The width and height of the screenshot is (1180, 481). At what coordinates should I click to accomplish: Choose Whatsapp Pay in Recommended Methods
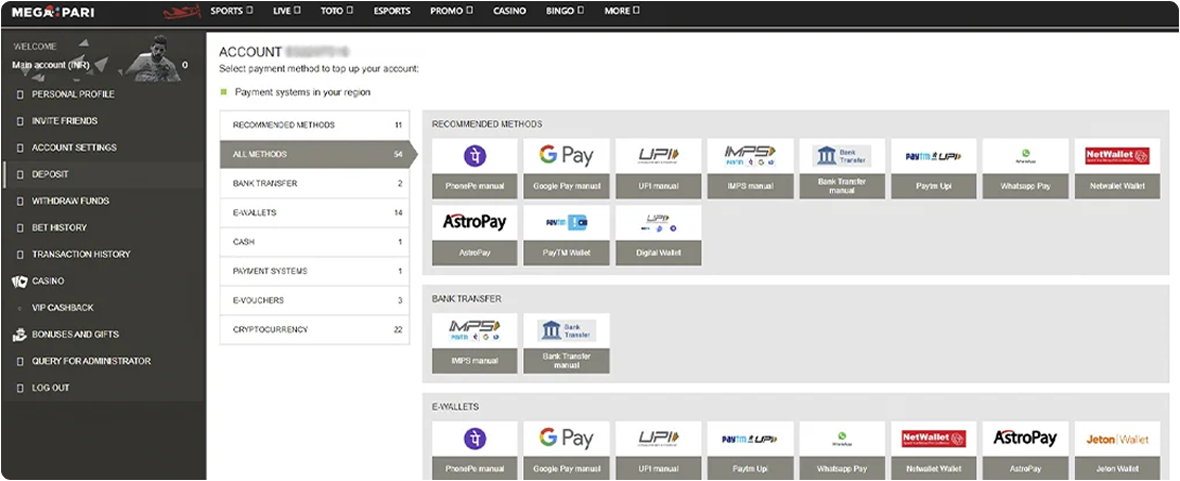[1026, 169]
